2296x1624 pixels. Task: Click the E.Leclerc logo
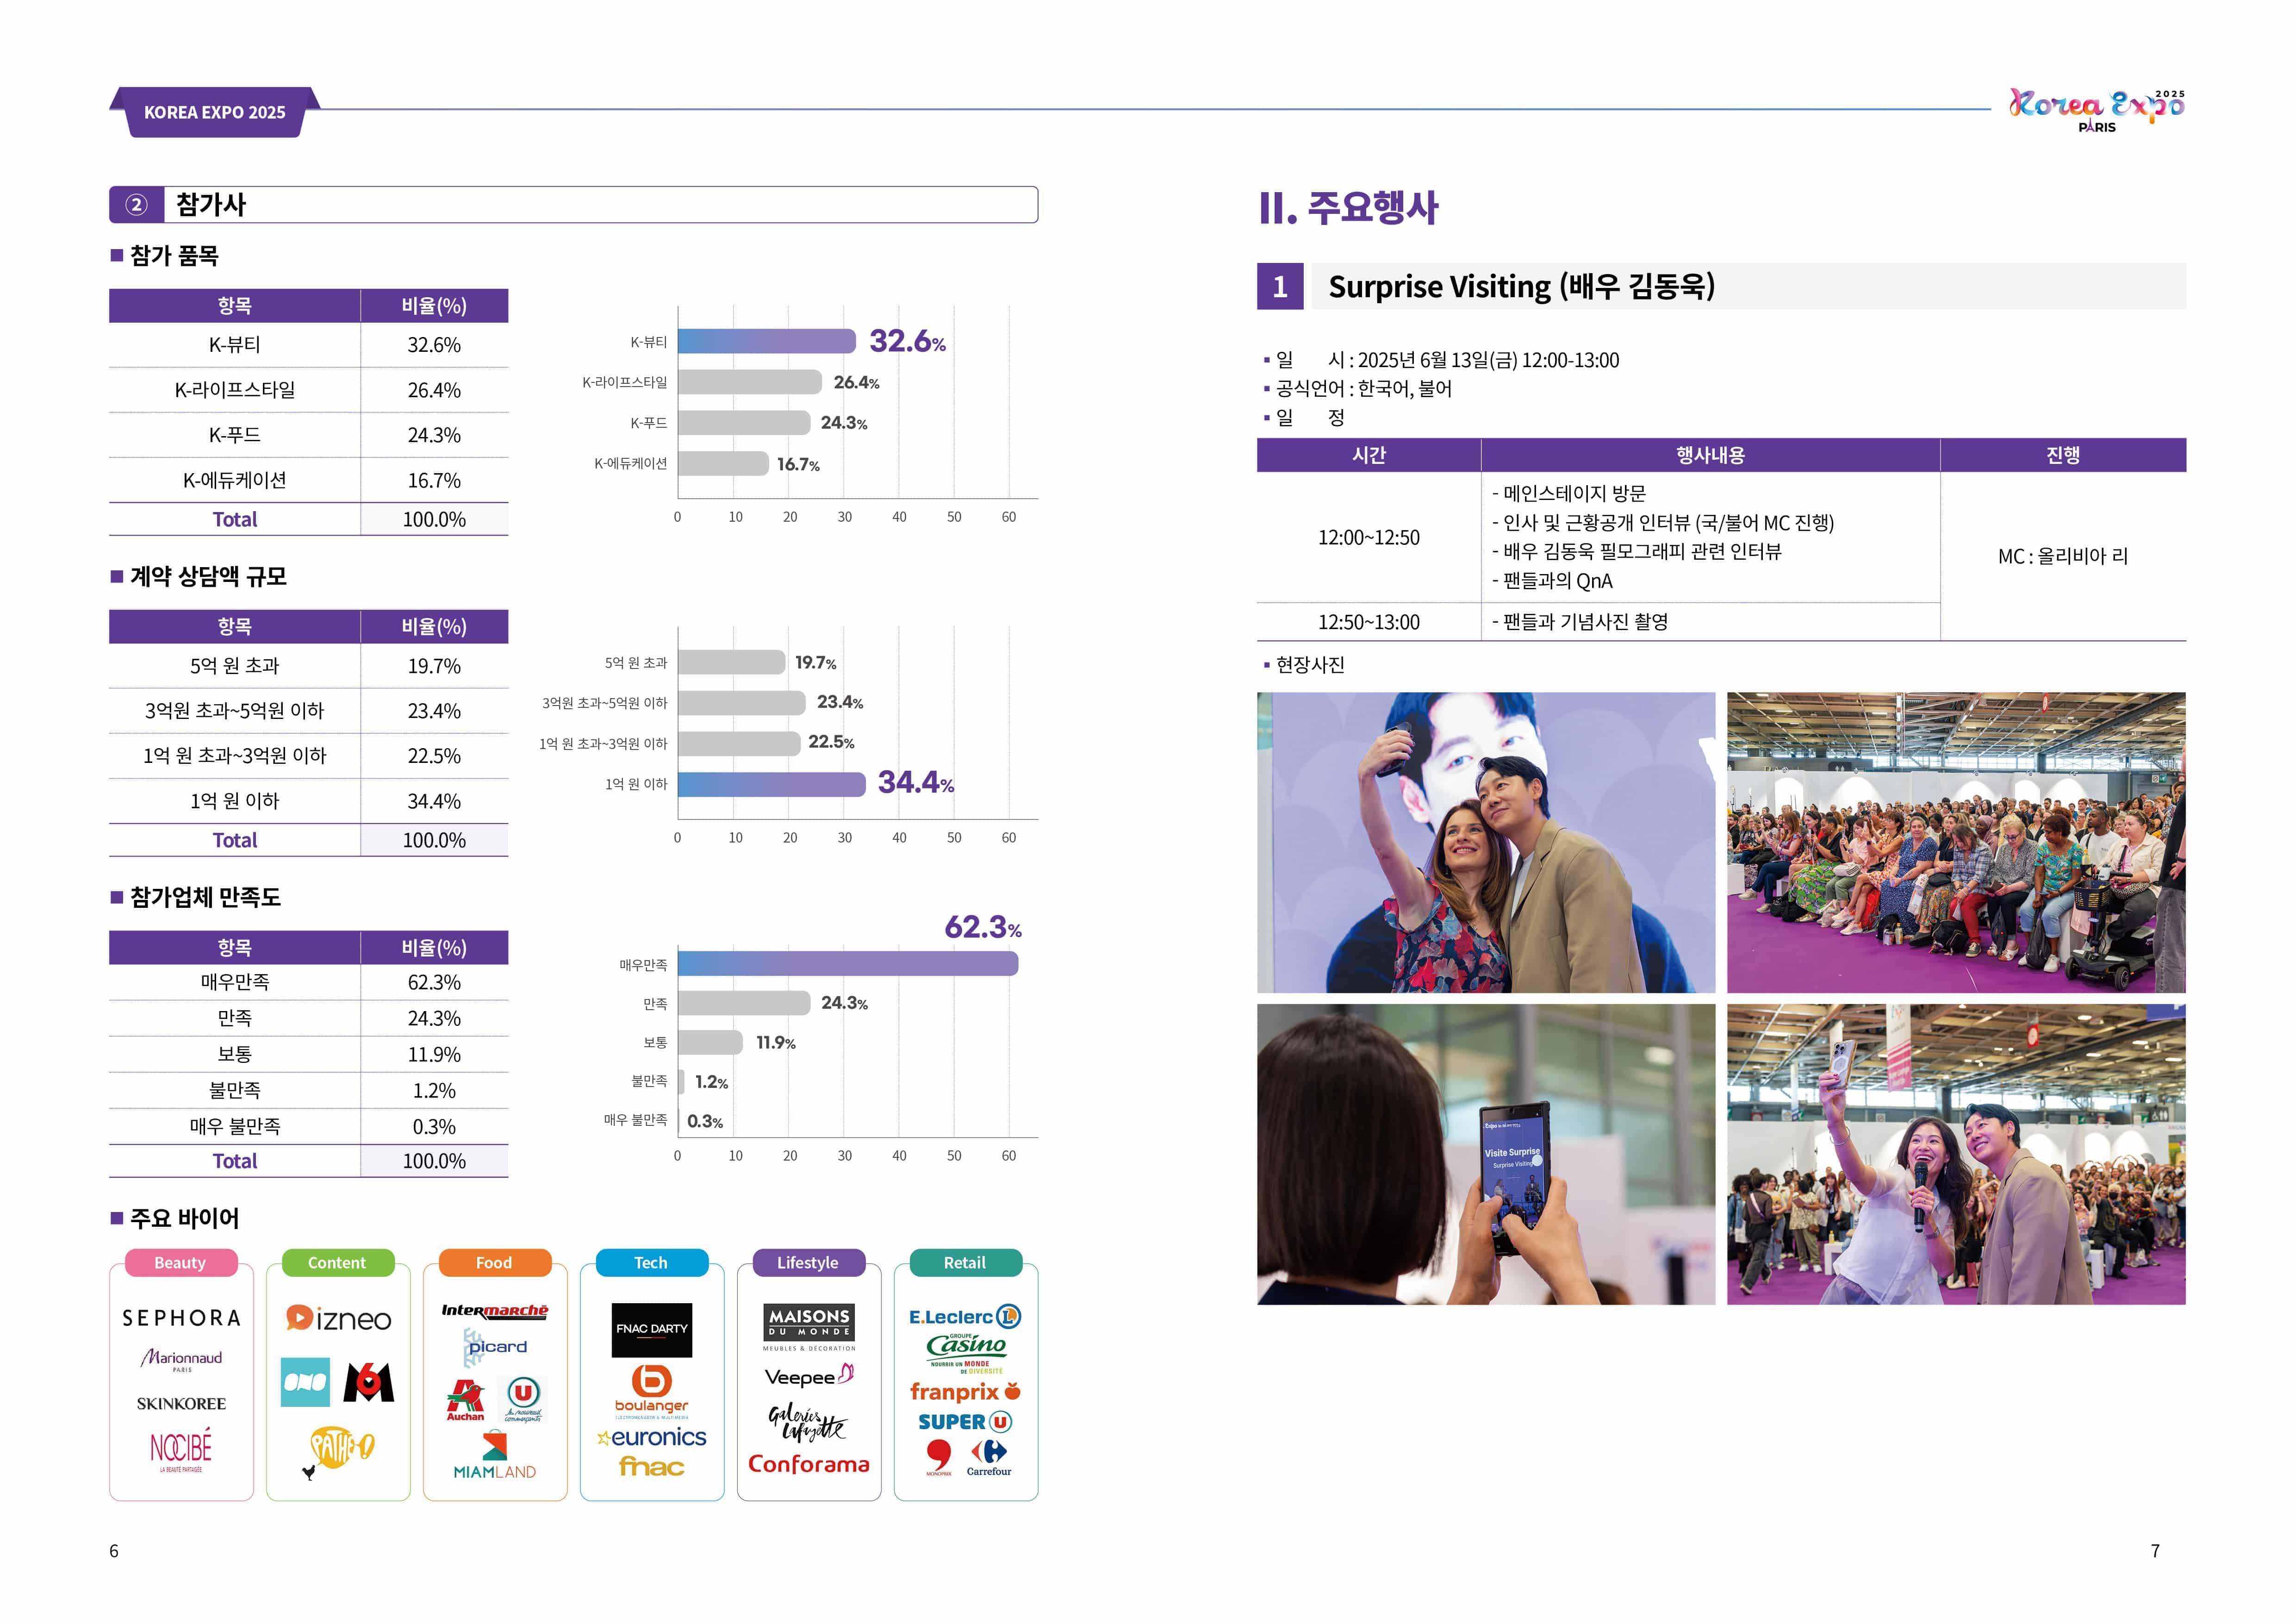pos(964,1317)
